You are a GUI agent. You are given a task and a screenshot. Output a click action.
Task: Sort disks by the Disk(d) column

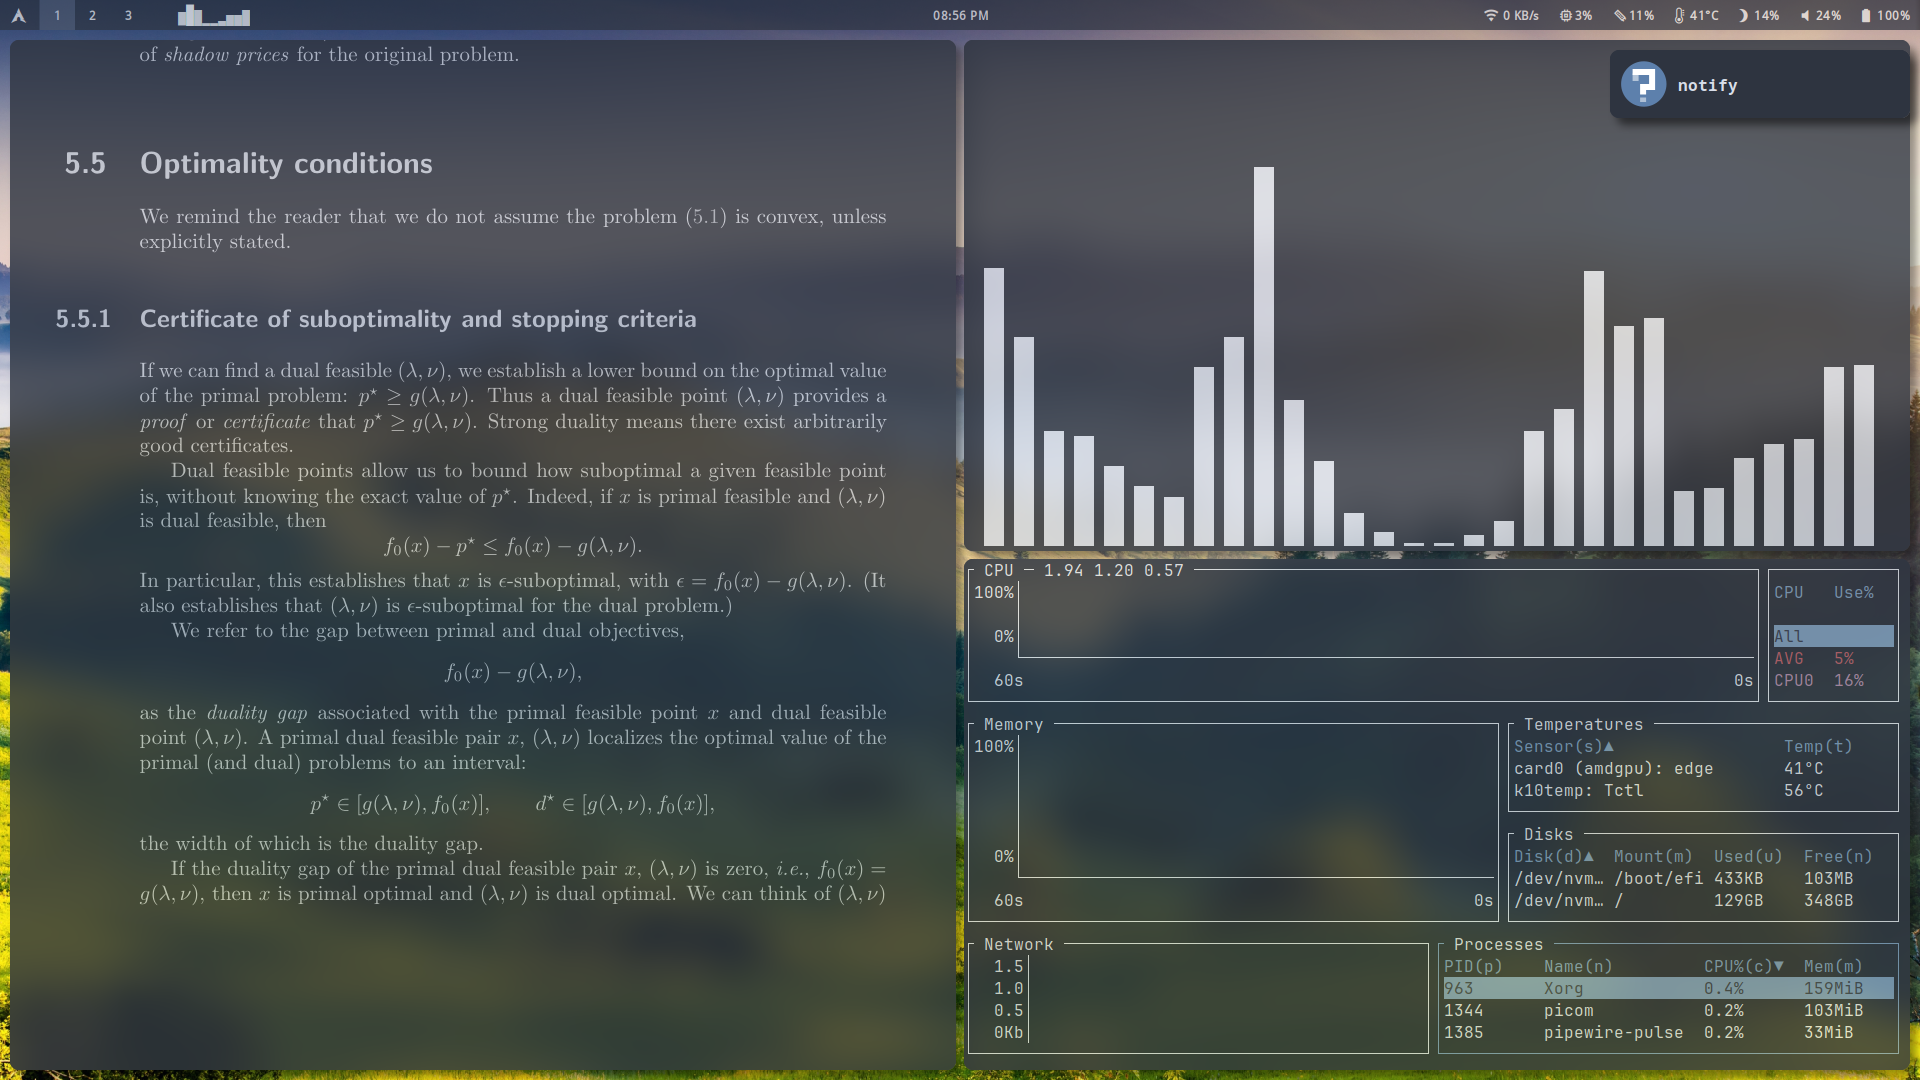pos(1553,856)
